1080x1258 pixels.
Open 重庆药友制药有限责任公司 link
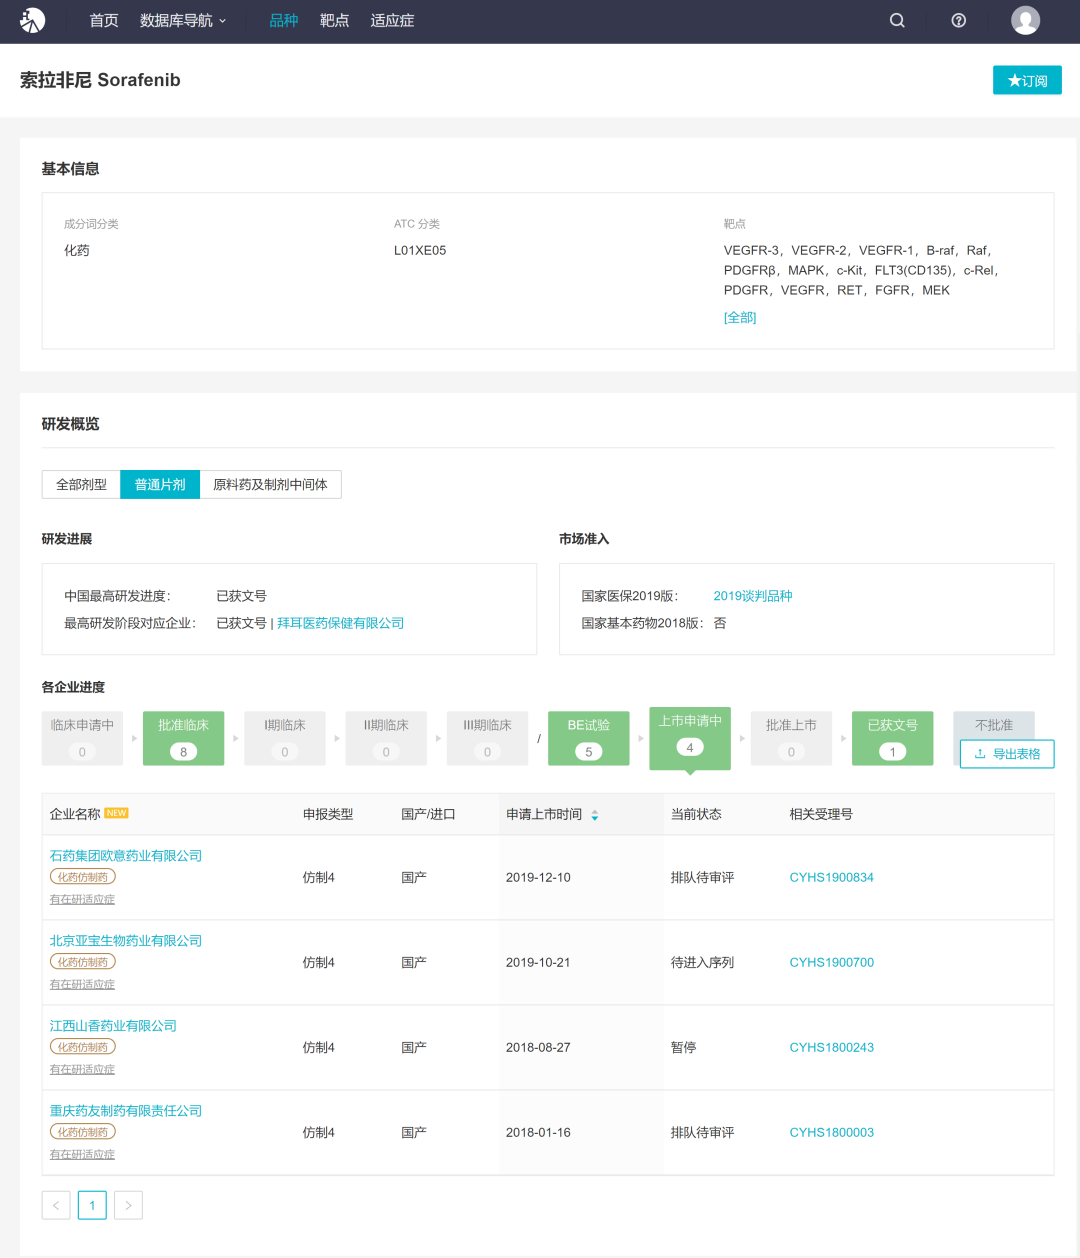[126, 1111]
